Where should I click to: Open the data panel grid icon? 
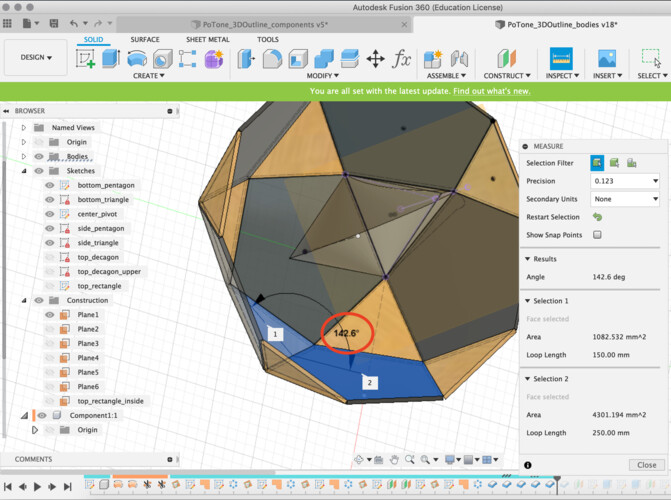tap(7, 24)
